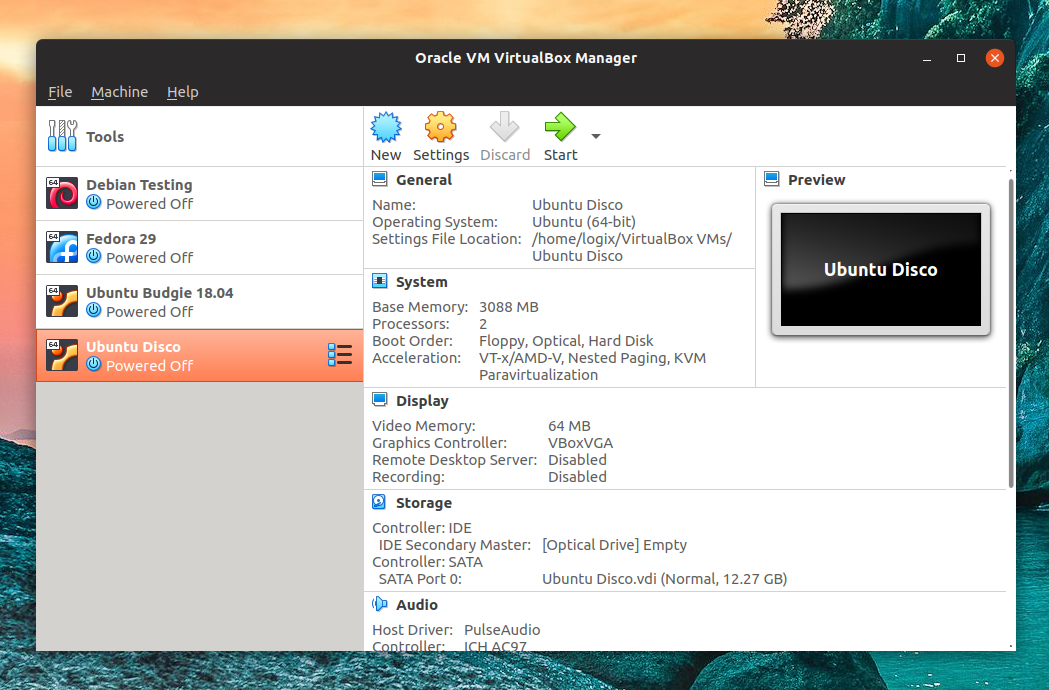The width and height of the screenshot is (1049, 690).
Task: Open the Ubuntu Disco machine menu icon
Action: pos(340,355)
